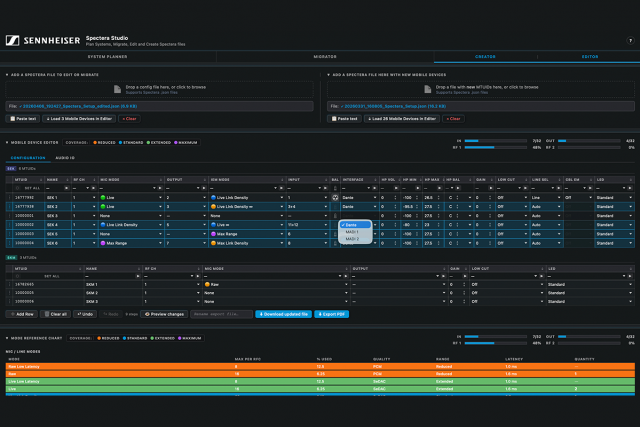Click the Export PDF button
This screenshot has width=640, height=427.
(331, 314)
